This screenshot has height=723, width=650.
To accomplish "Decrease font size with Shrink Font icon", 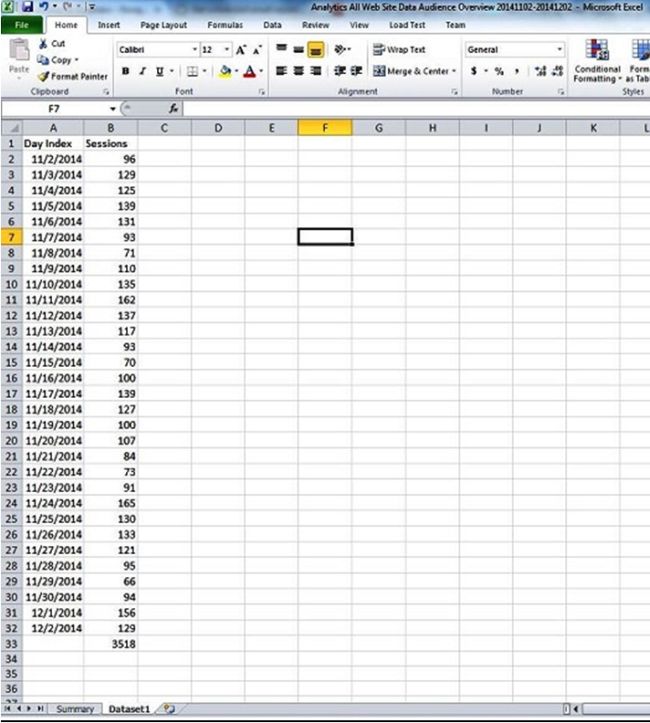I will point(257,50).
